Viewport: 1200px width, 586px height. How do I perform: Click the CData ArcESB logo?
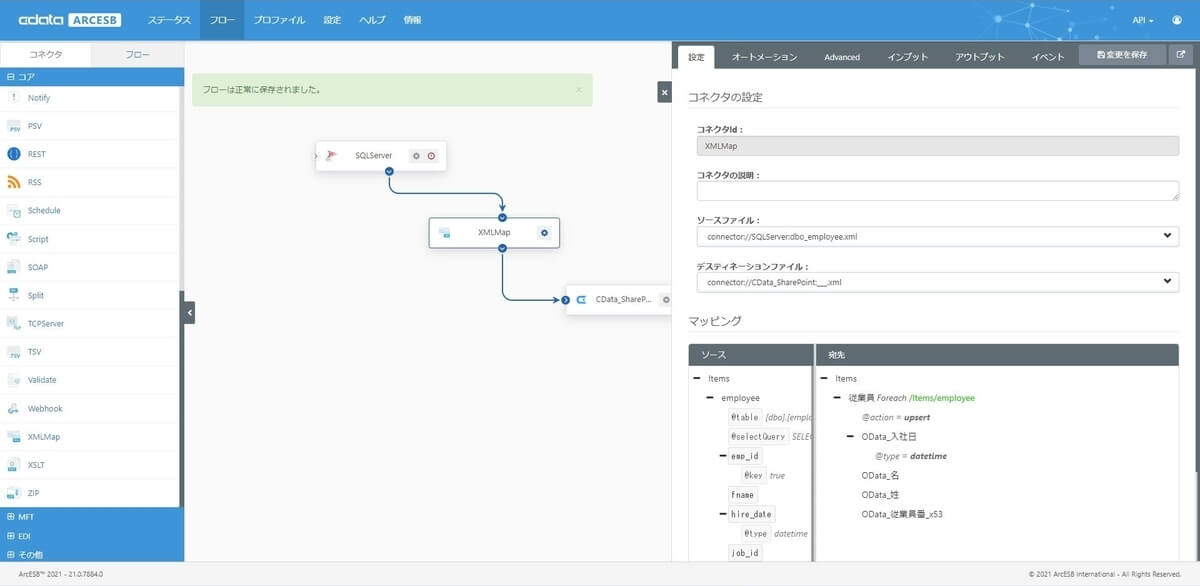69,20
